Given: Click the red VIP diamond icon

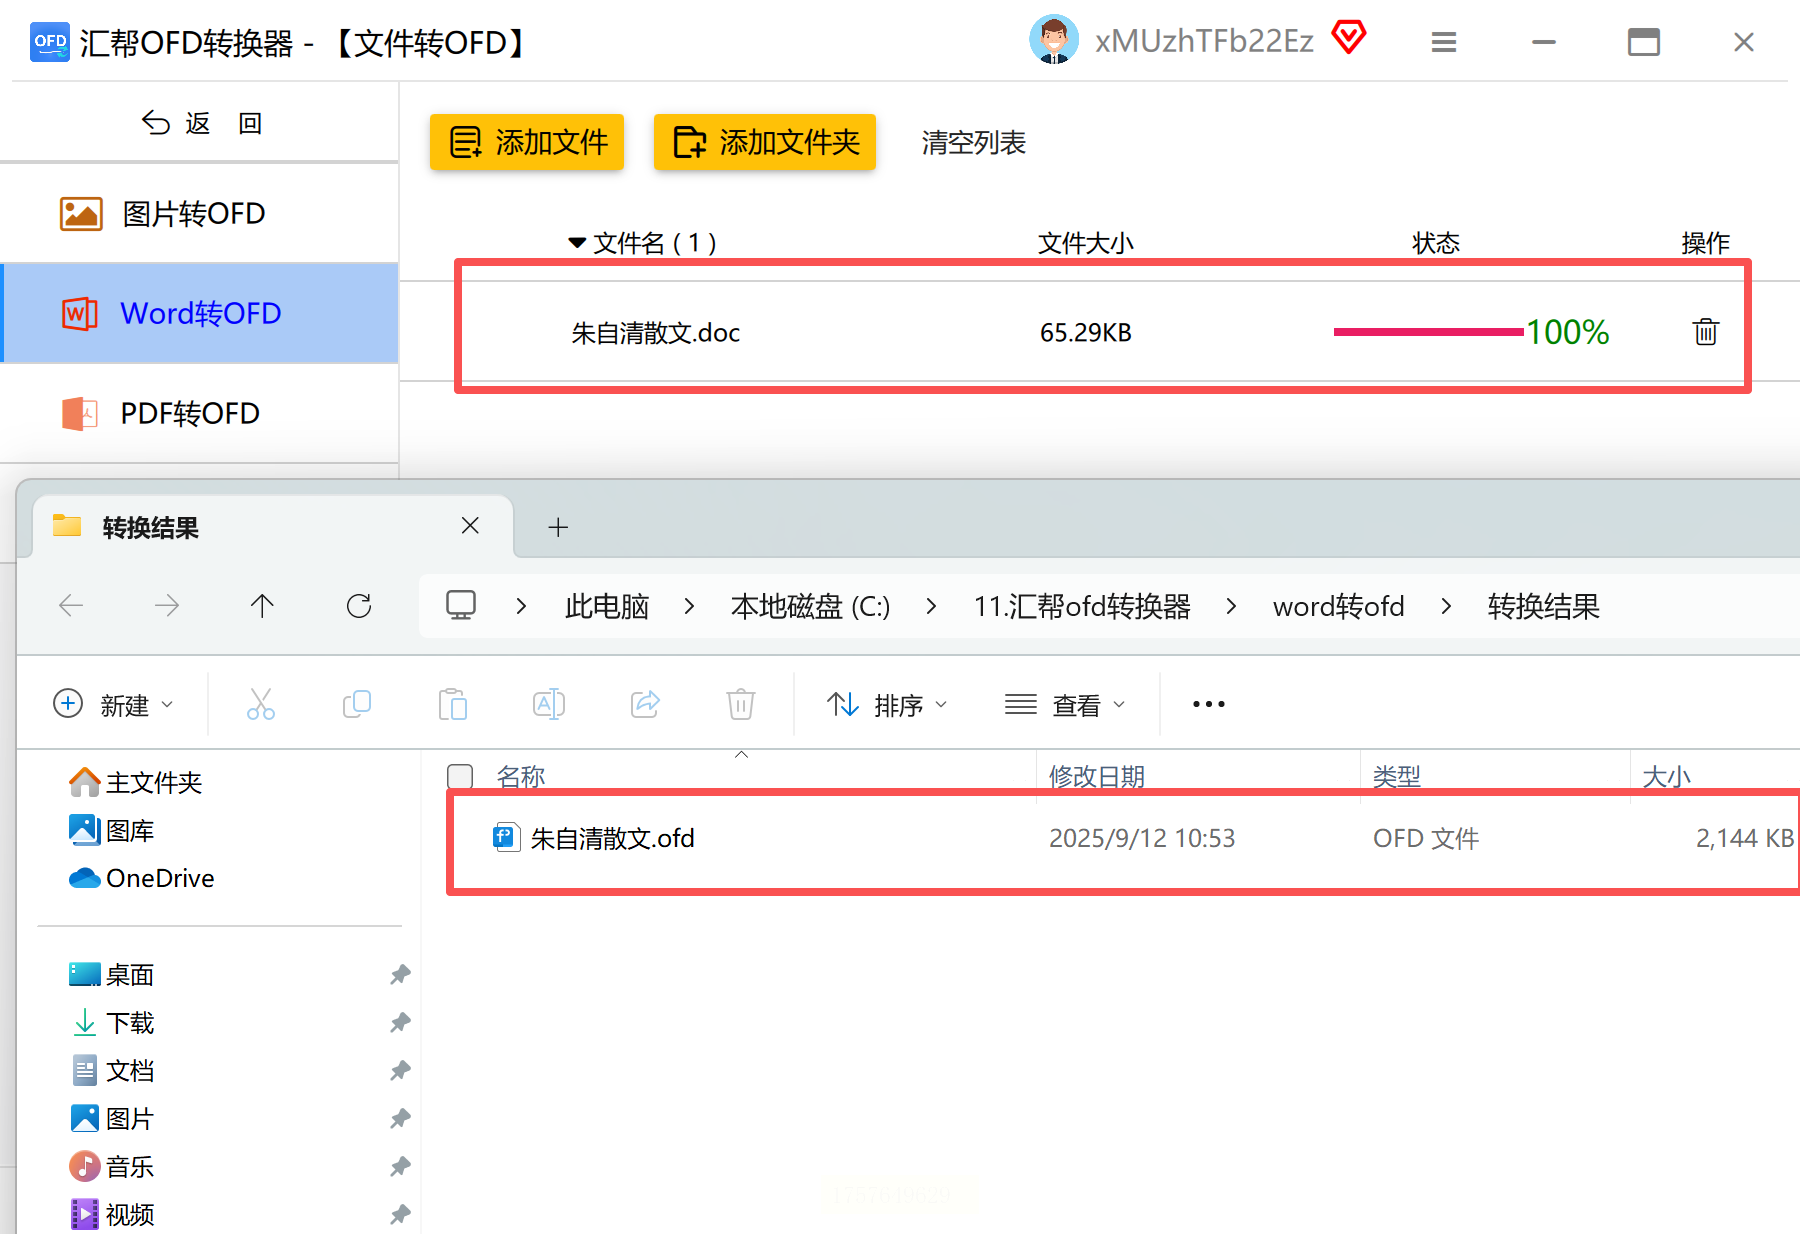Looking at the screenshot, I should click(x=1349, y=39).
